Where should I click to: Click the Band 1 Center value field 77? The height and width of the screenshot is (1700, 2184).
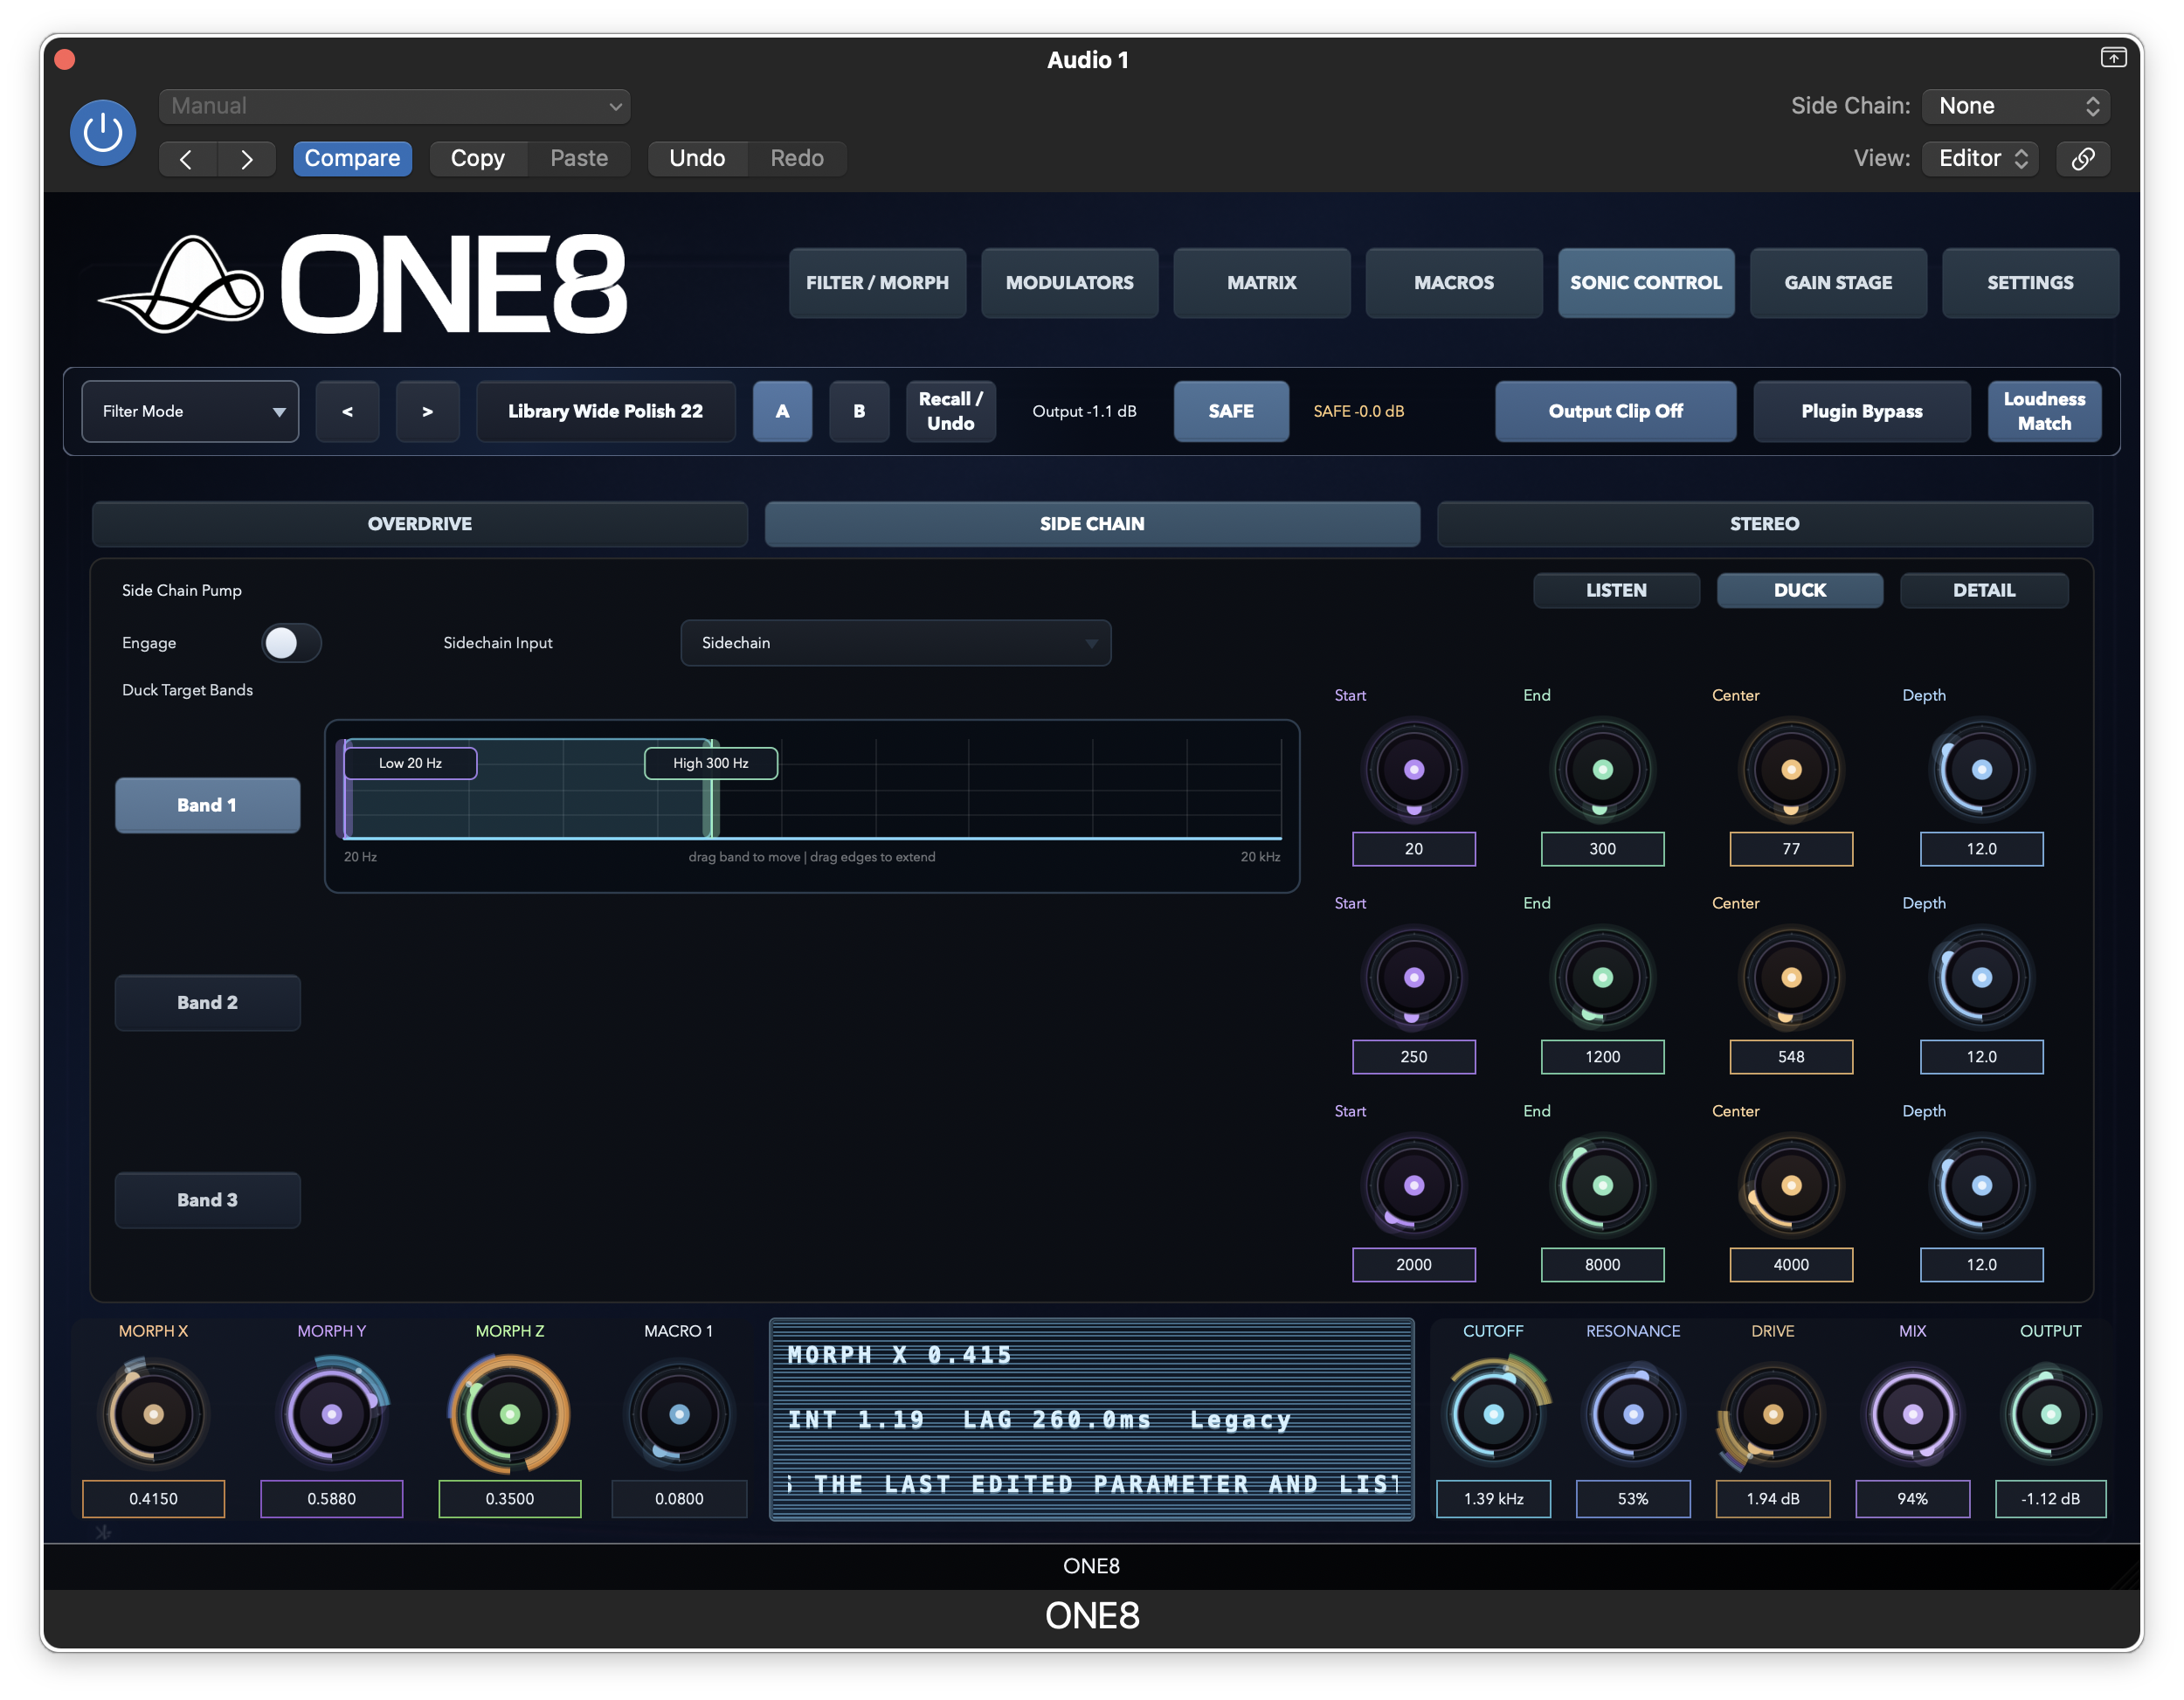[x=1792, y=849]
